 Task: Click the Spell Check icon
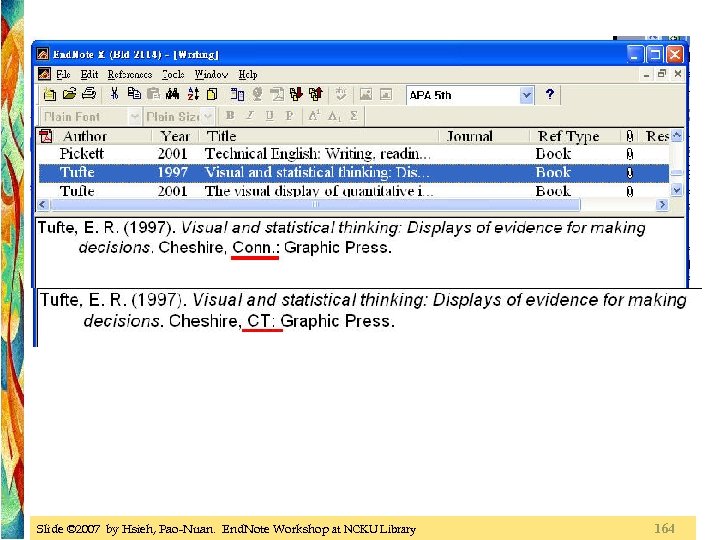(x=341, y=94)
